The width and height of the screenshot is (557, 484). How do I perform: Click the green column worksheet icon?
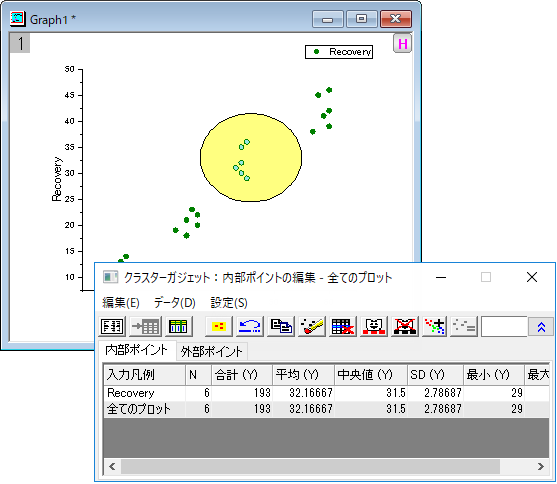[178, 326]
